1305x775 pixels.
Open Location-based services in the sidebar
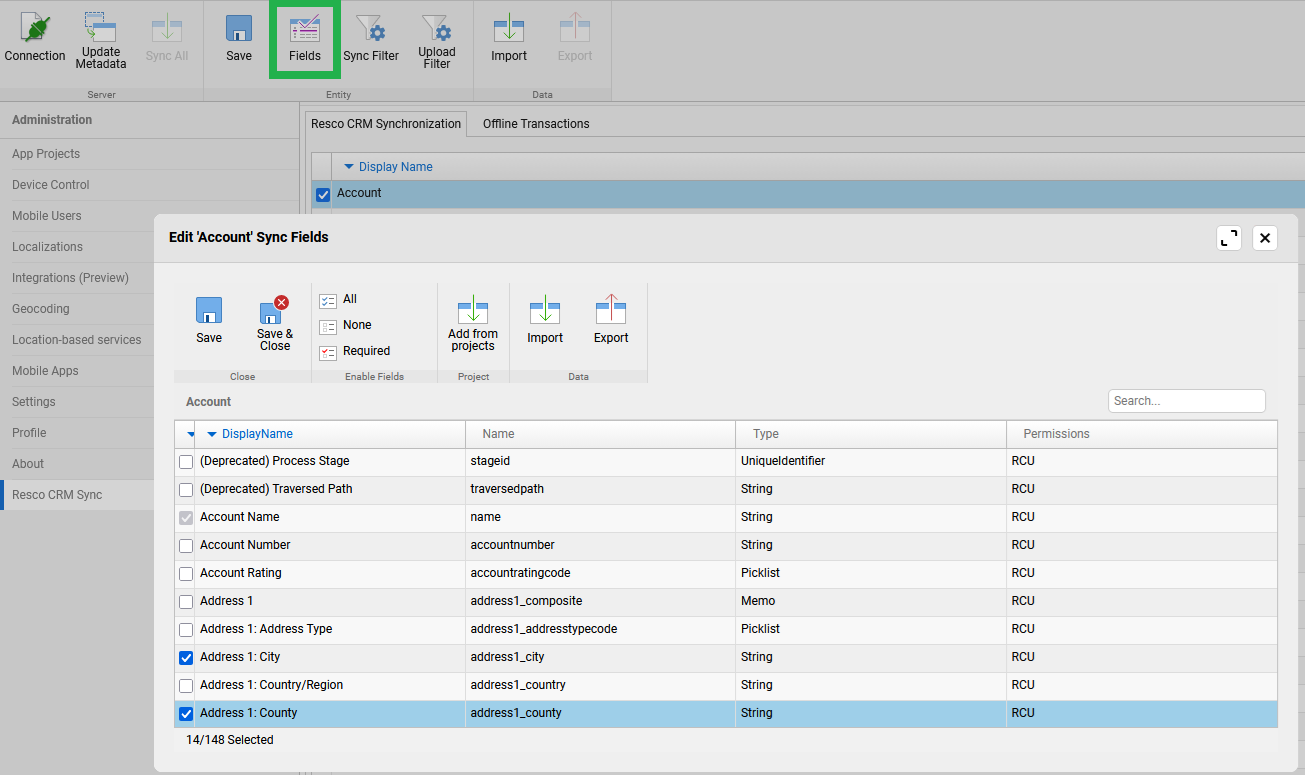click(77, 340)
